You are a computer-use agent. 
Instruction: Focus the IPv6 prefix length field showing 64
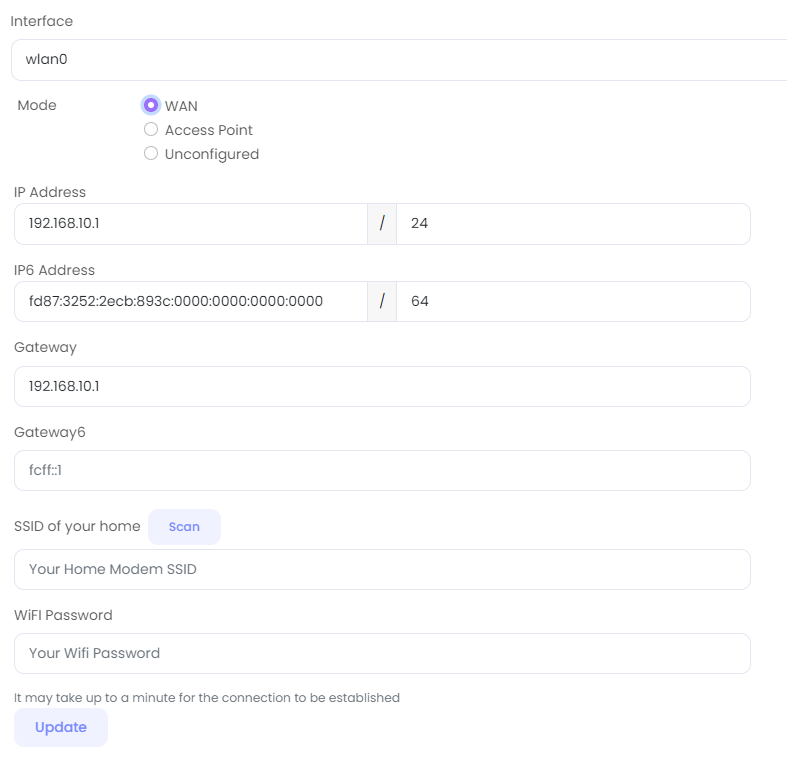point(572,301)
